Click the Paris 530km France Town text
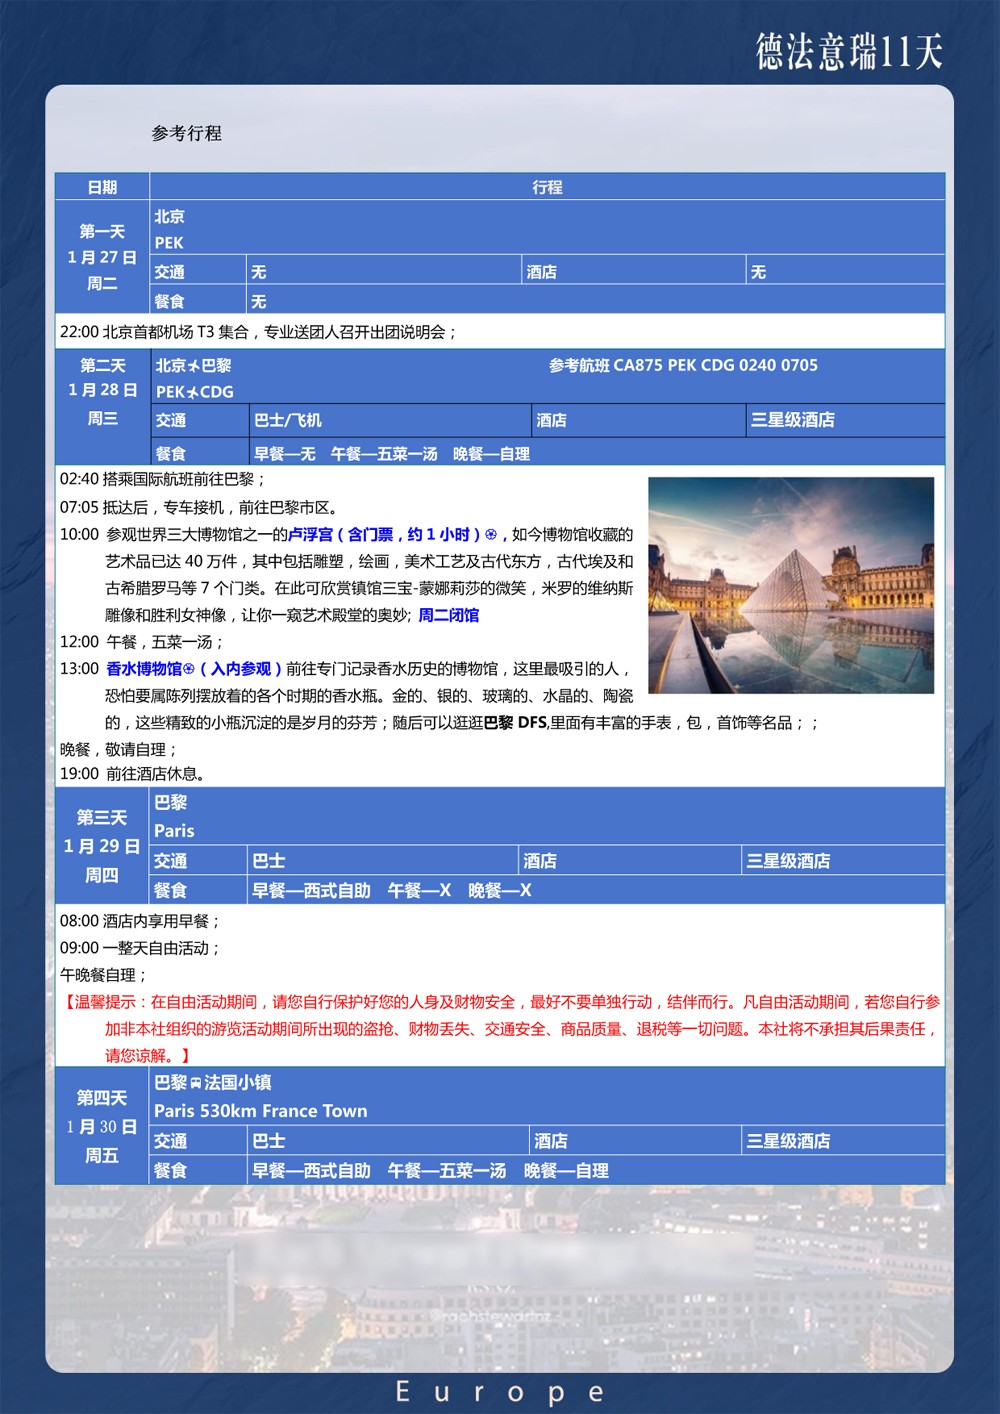Screen dimensions: 1000x1414 coord(261,1111)
